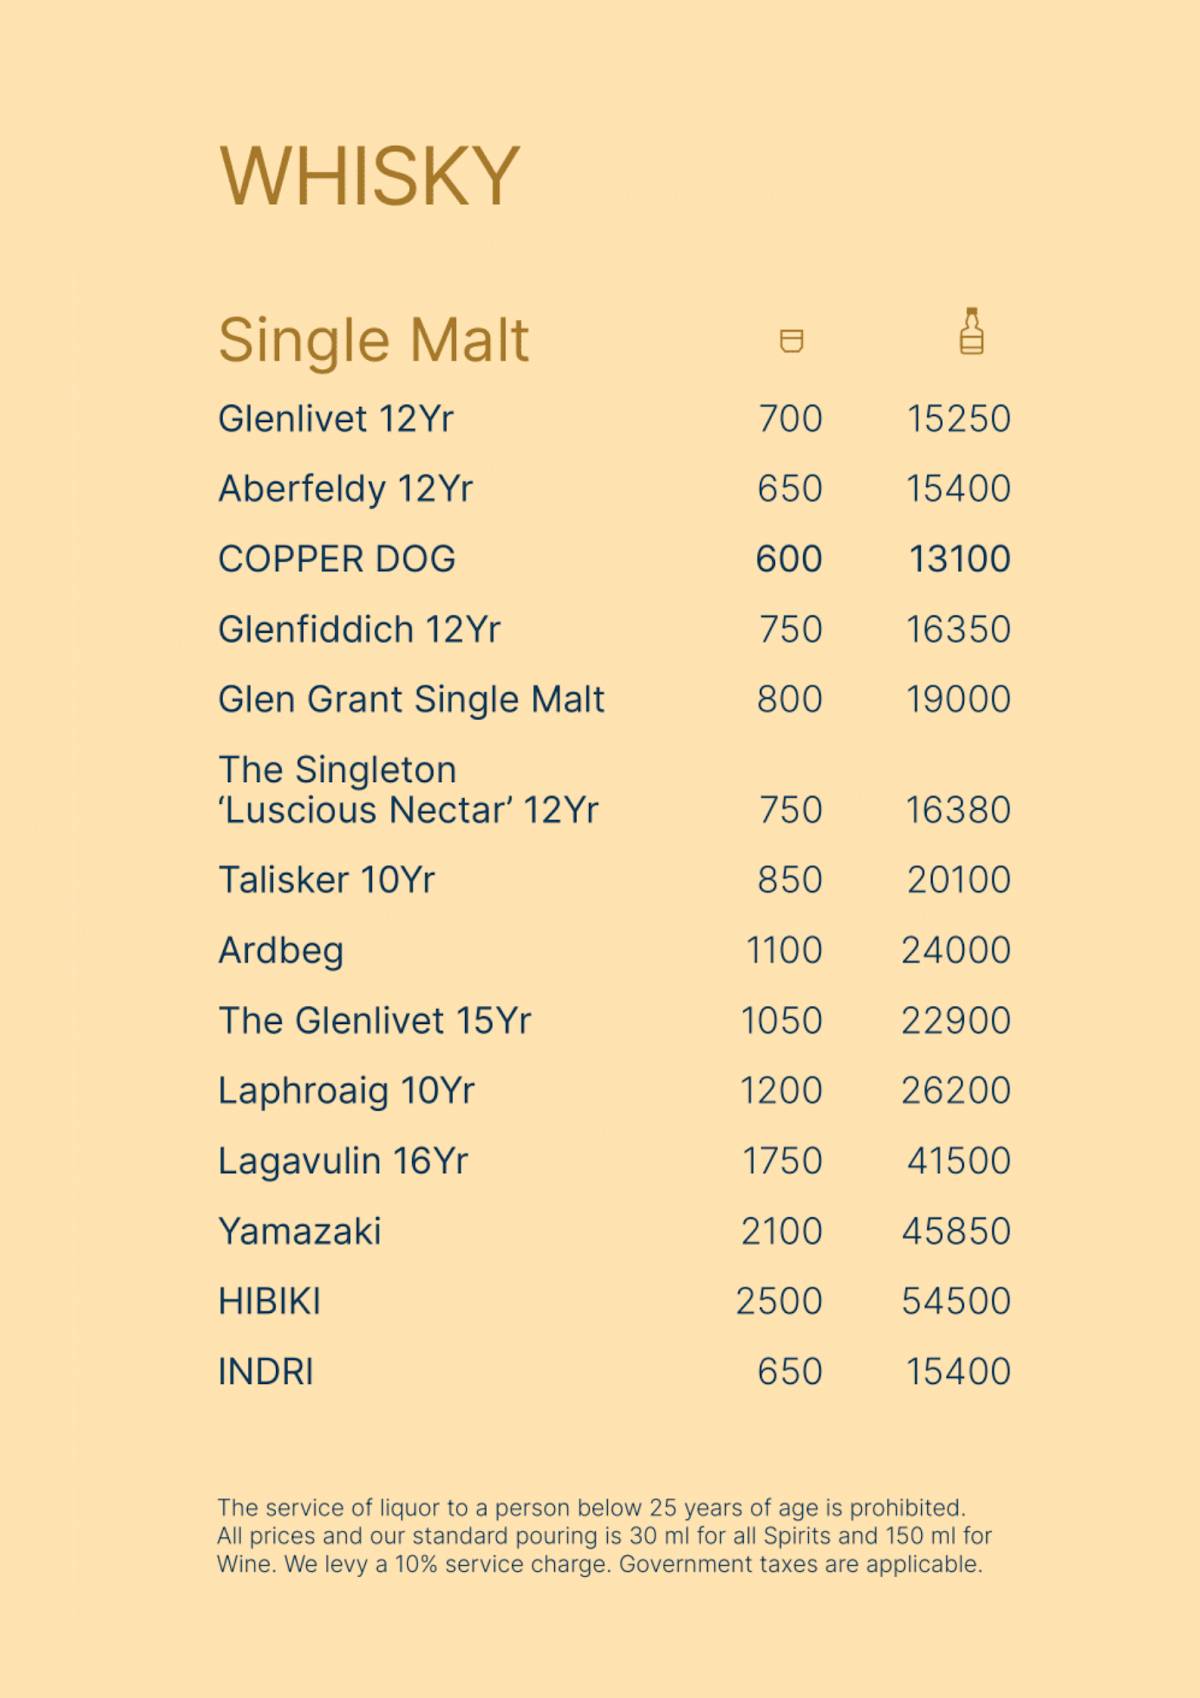Click the Ardbeg glass price 1100
Image resolution: width=1200 pixels, height=1698 pixels.
[x=784, y=950]
